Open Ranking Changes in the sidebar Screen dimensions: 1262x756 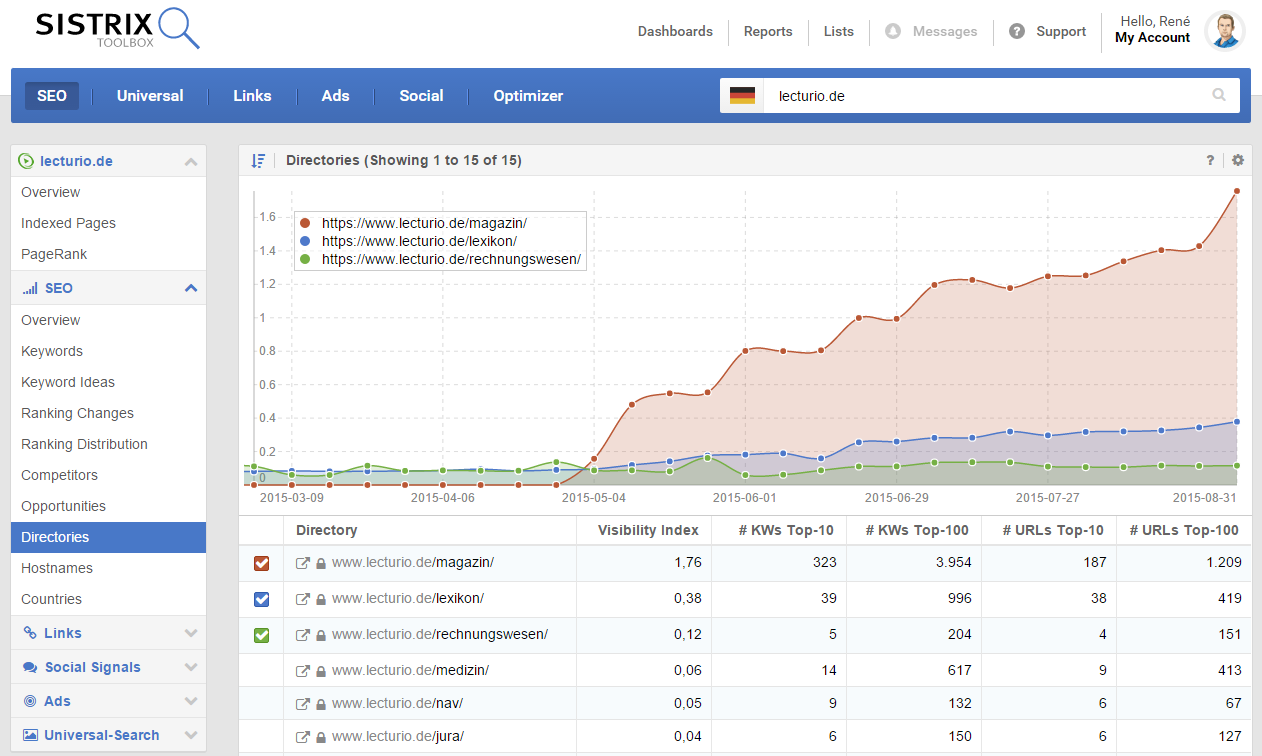tap(77, 413)
